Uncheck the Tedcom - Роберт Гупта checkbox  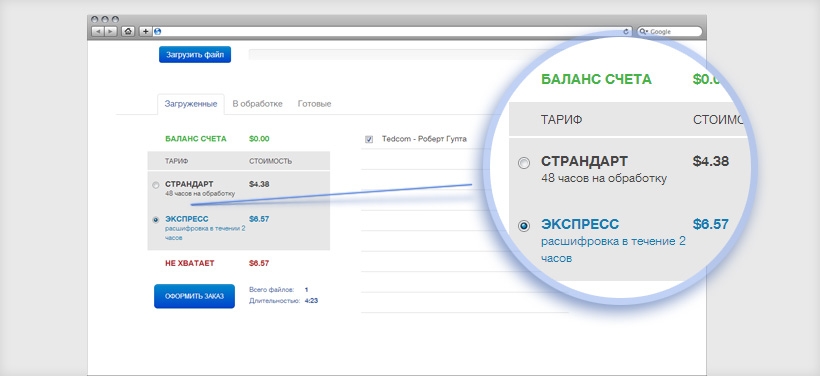(369, 139)
